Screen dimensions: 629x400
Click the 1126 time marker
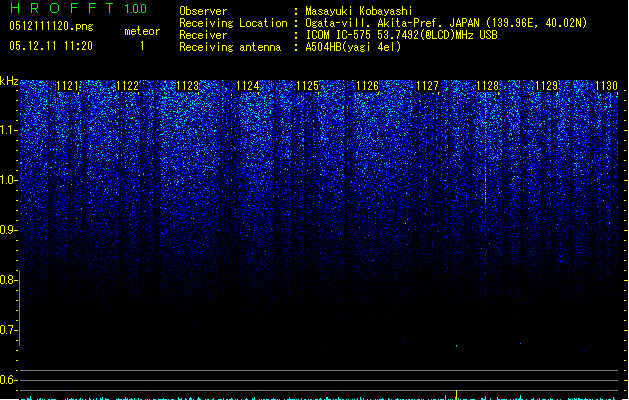click(367, 86)
